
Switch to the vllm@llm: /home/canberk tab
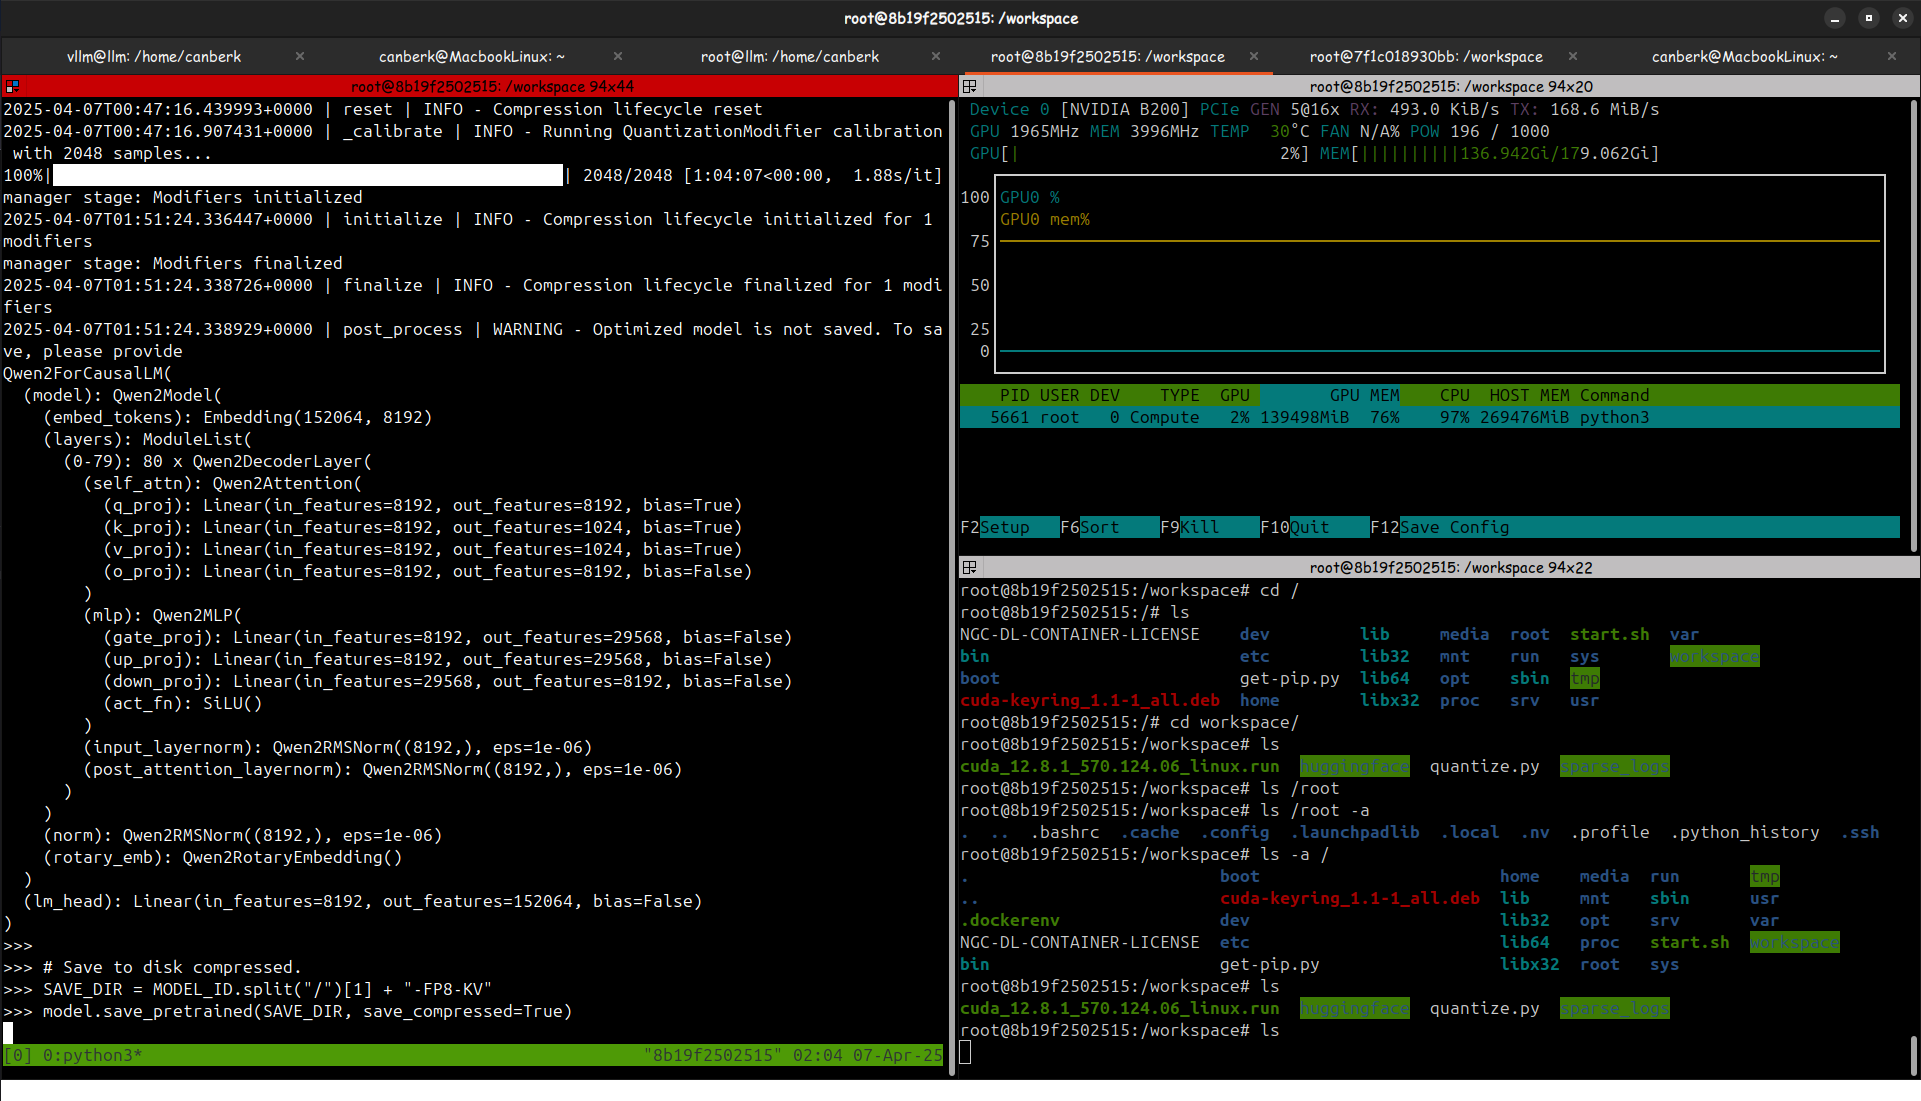click(x=154, y=57)
